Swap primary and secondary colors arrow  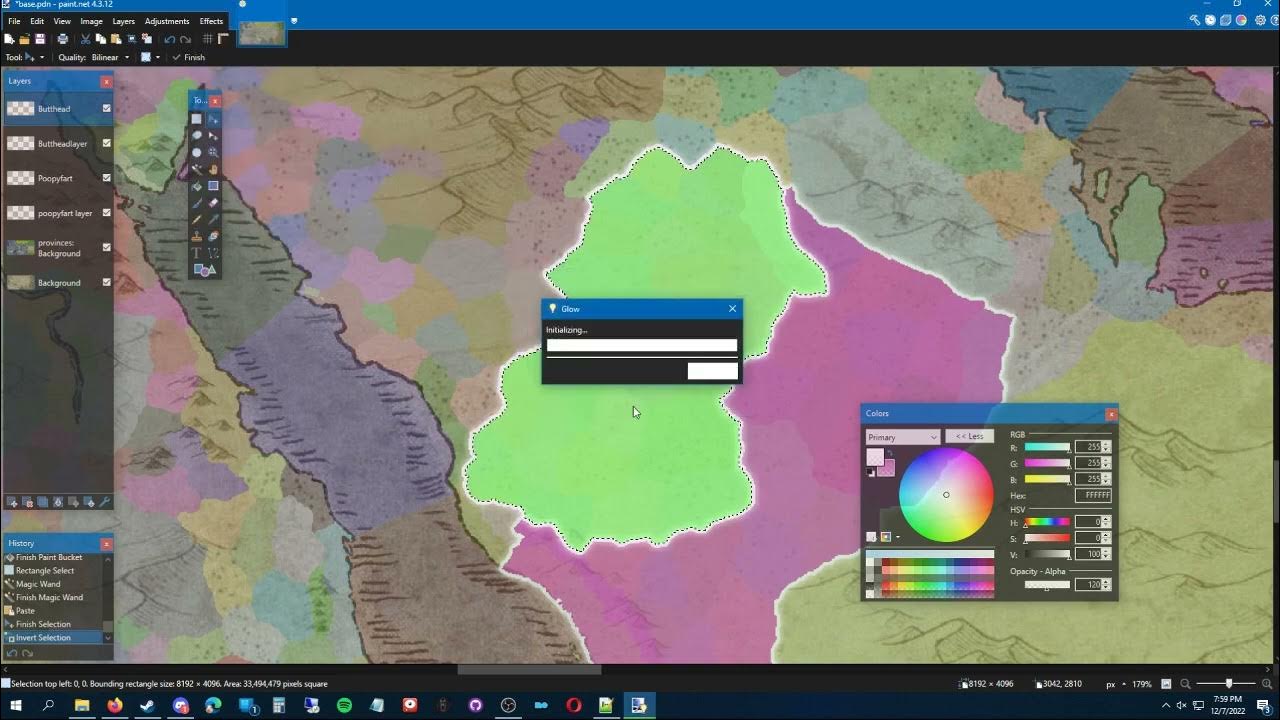[889, 453]
